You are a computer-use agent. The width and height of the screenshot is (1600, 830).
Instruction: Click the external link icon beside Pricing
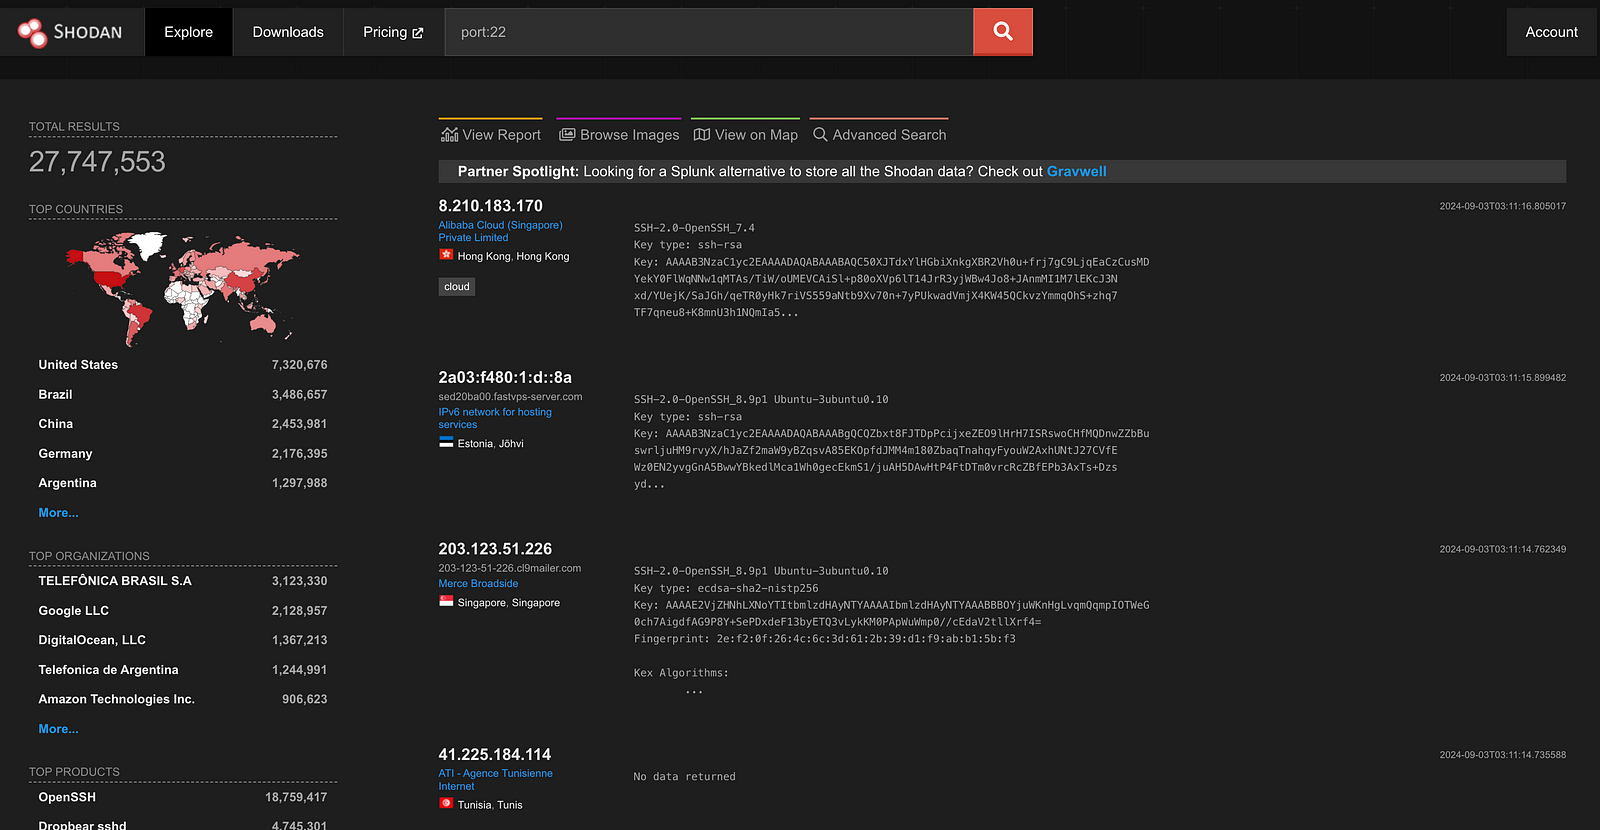click(418, 33)
